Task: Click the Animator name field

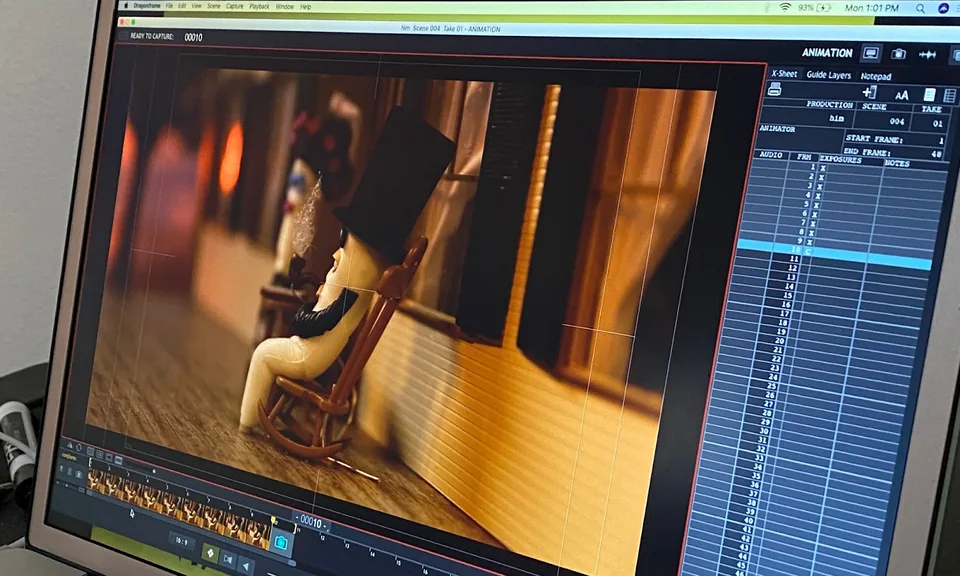Action: pyautogui.click(x=801, y=138)
